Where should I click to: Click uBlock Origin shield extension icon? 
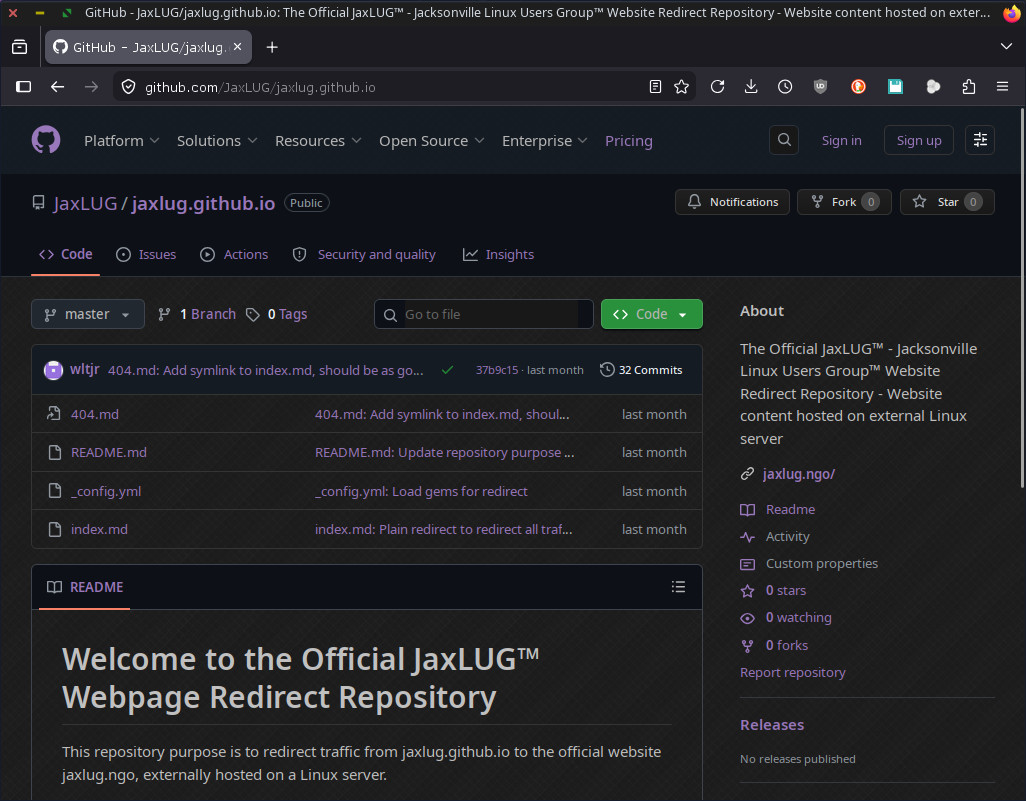820,87
